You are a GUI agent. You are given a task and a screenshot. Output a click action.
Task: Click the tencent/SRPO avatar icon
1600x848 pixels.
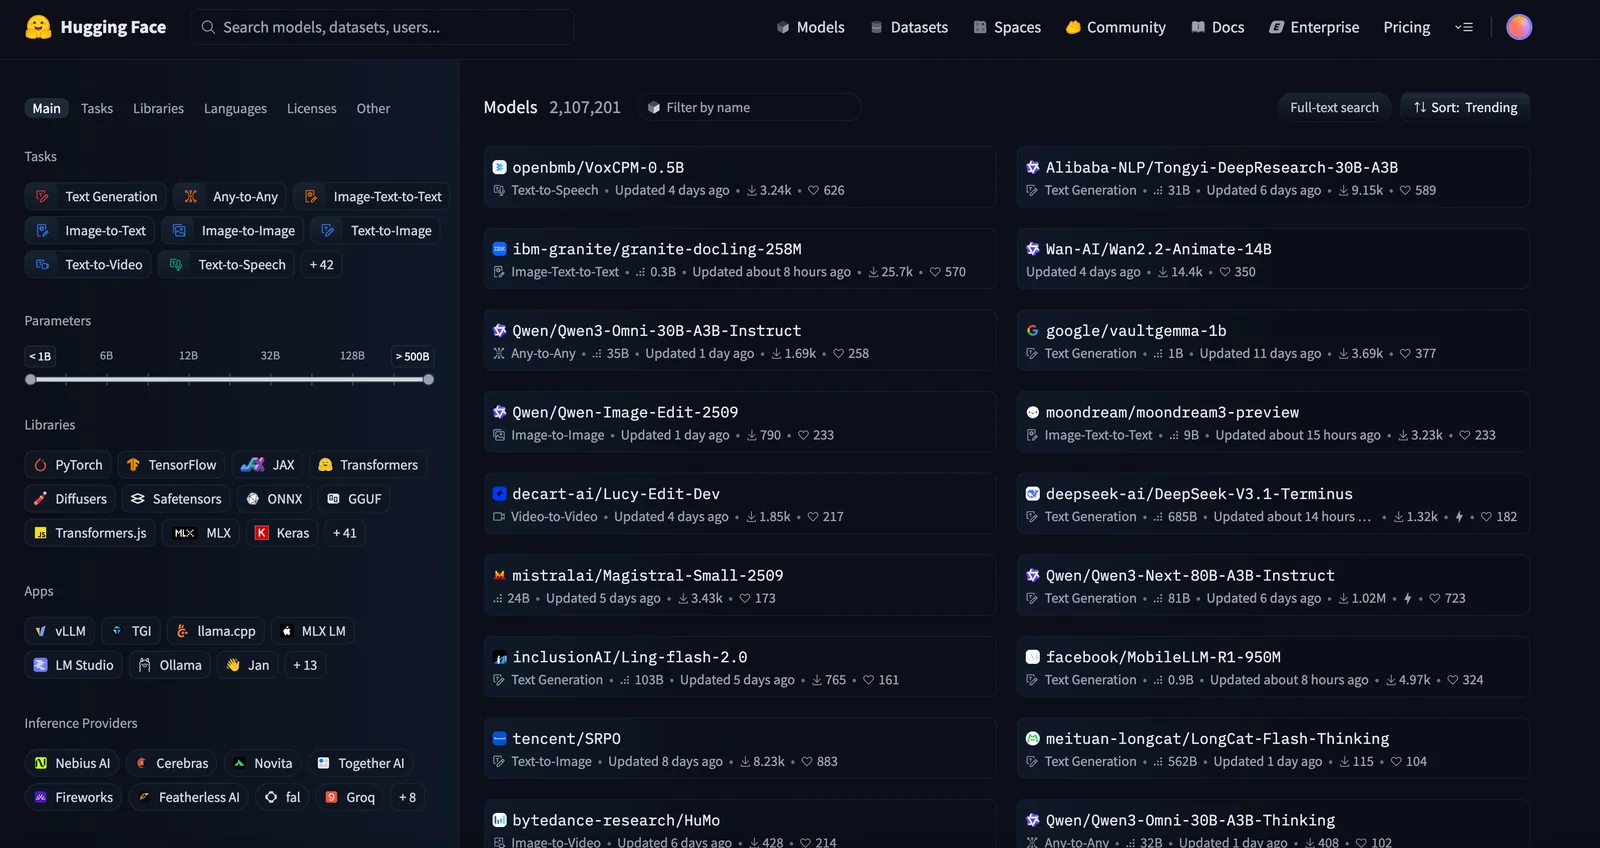(499, 739)
